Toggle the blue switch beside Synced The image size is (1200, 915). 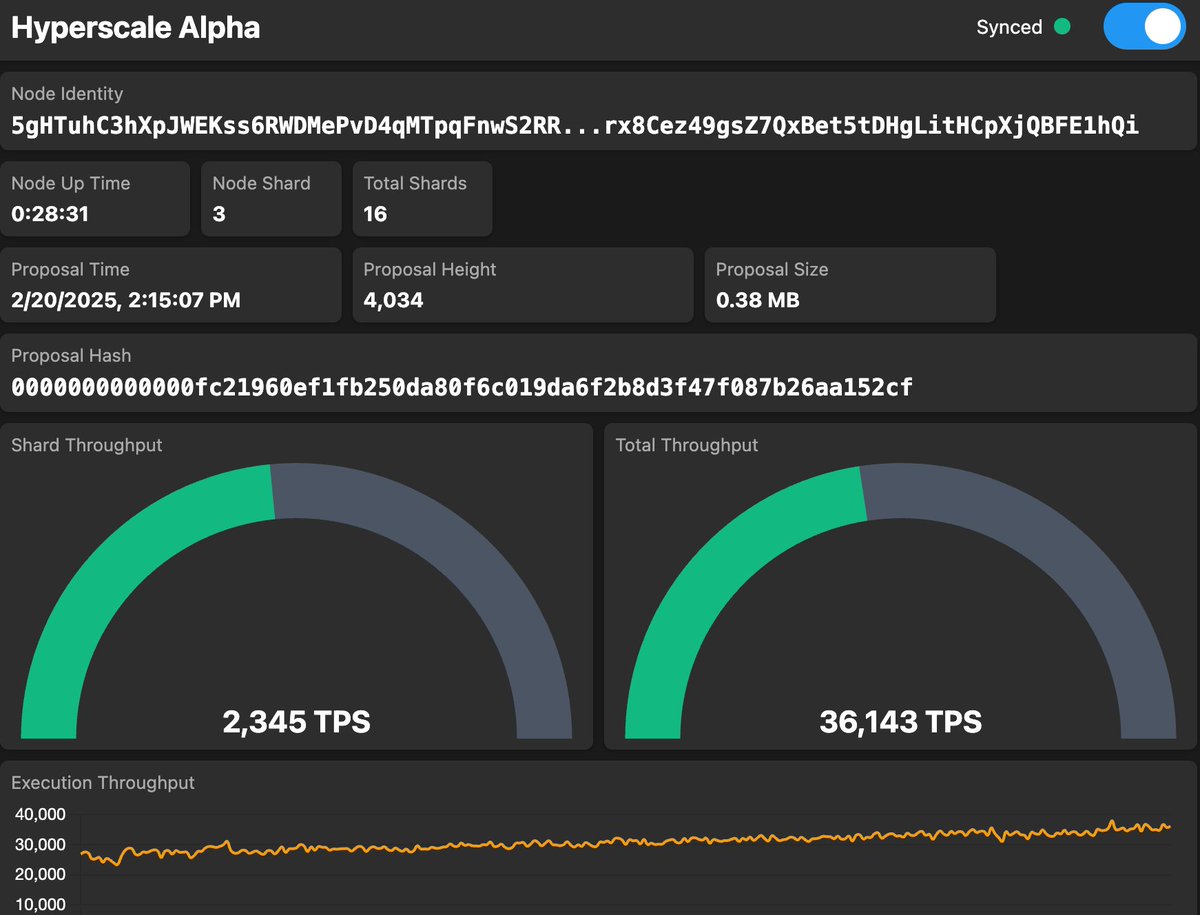point(1144,27)
